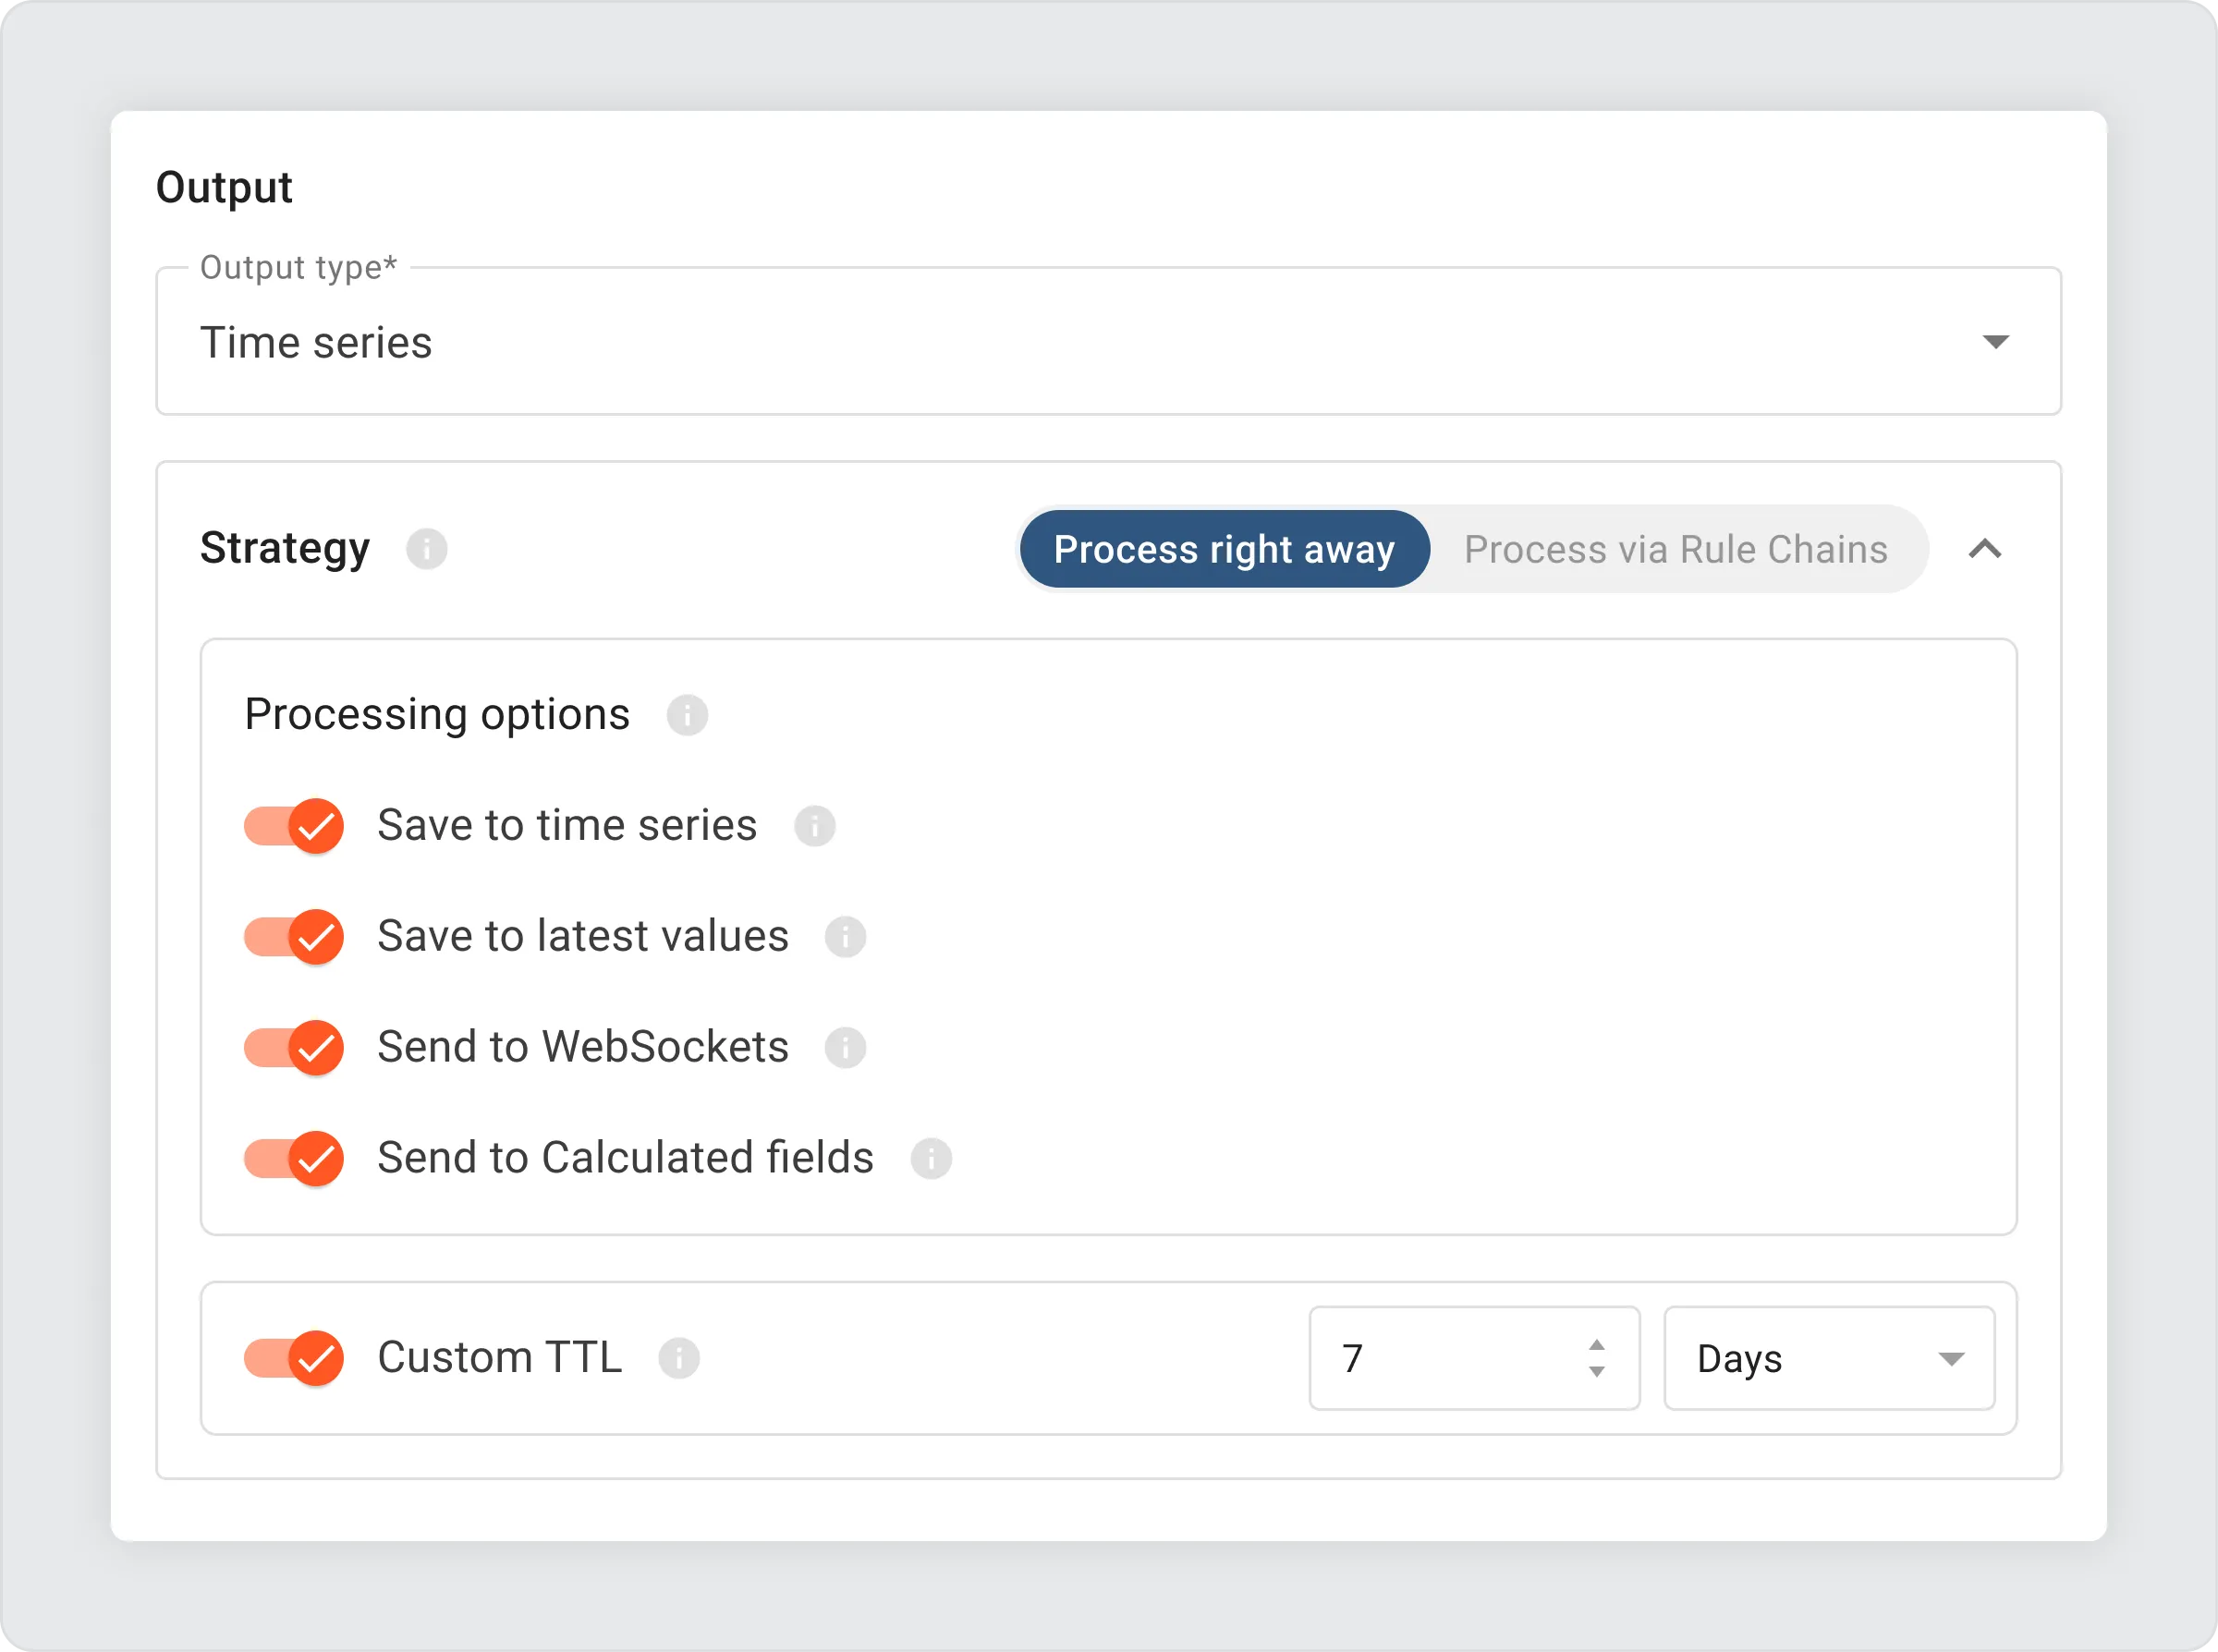Decrease TTL value with down arrow

(x=1597, y=1372)
